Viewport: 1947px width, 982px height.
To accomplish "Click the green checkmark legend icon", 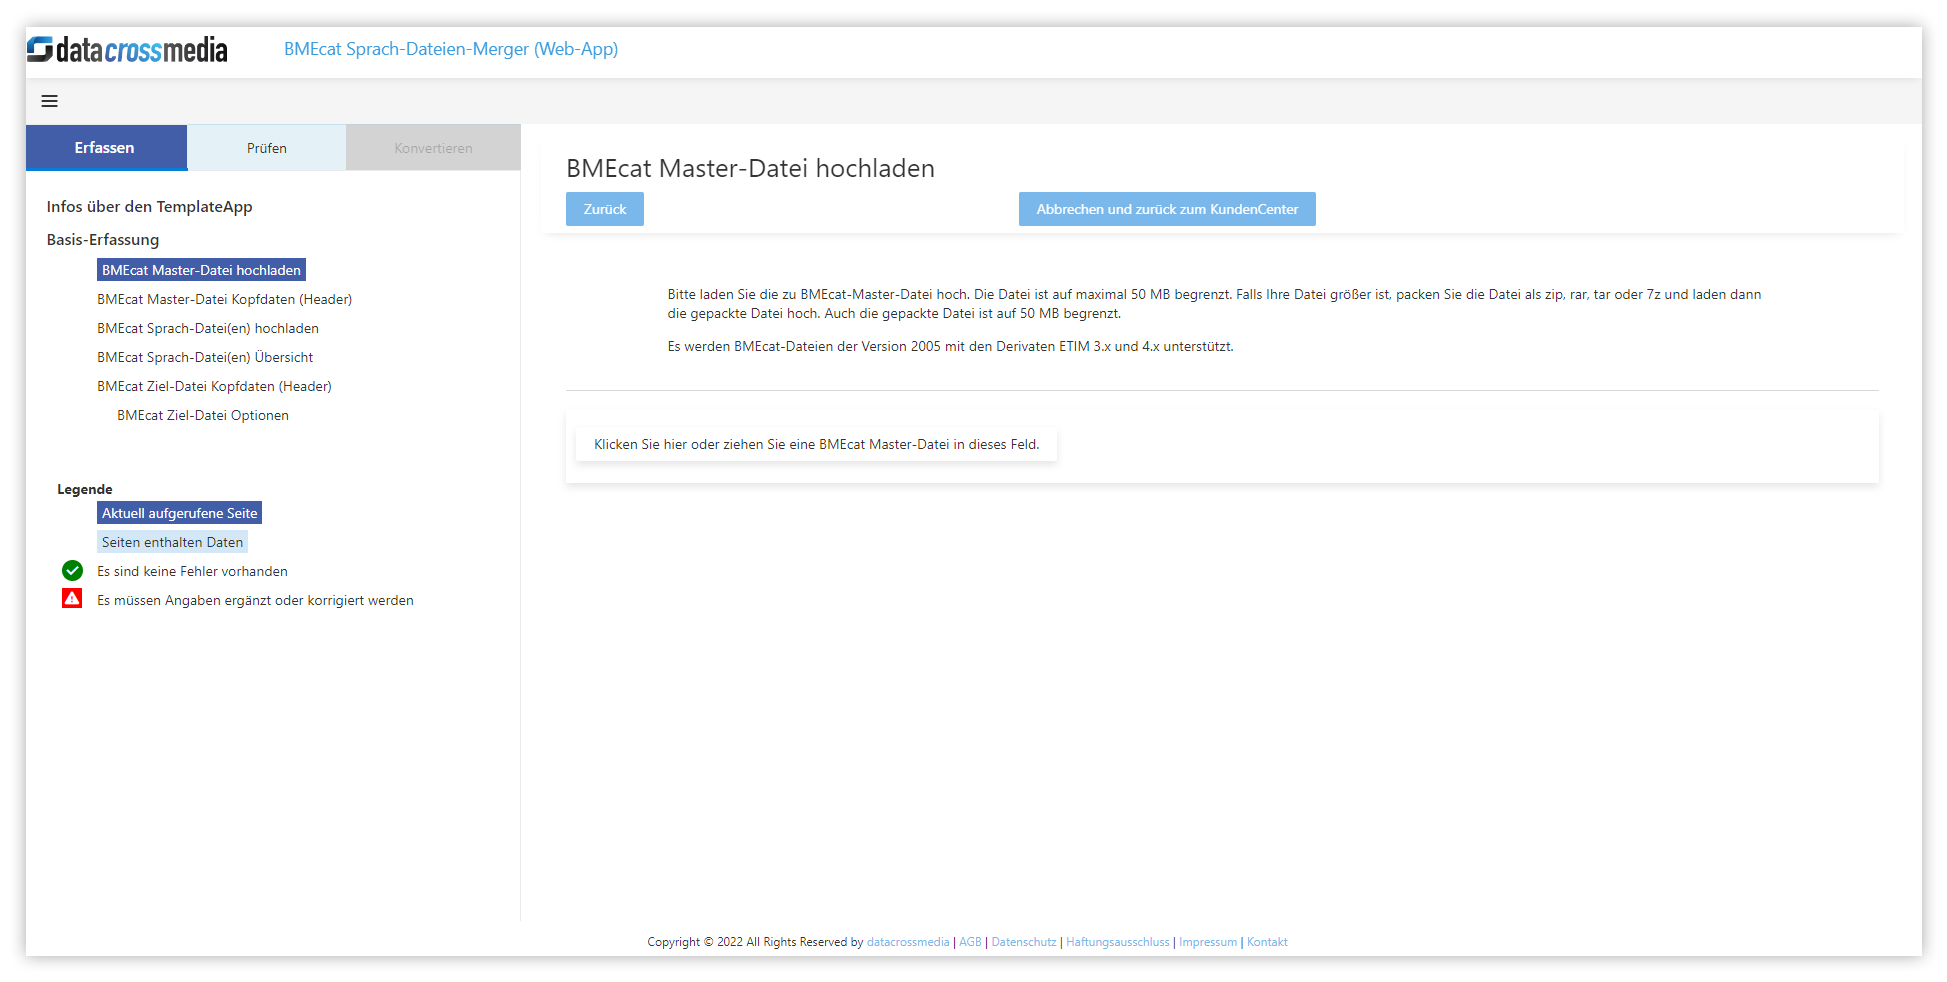I will tap(72, 571).
